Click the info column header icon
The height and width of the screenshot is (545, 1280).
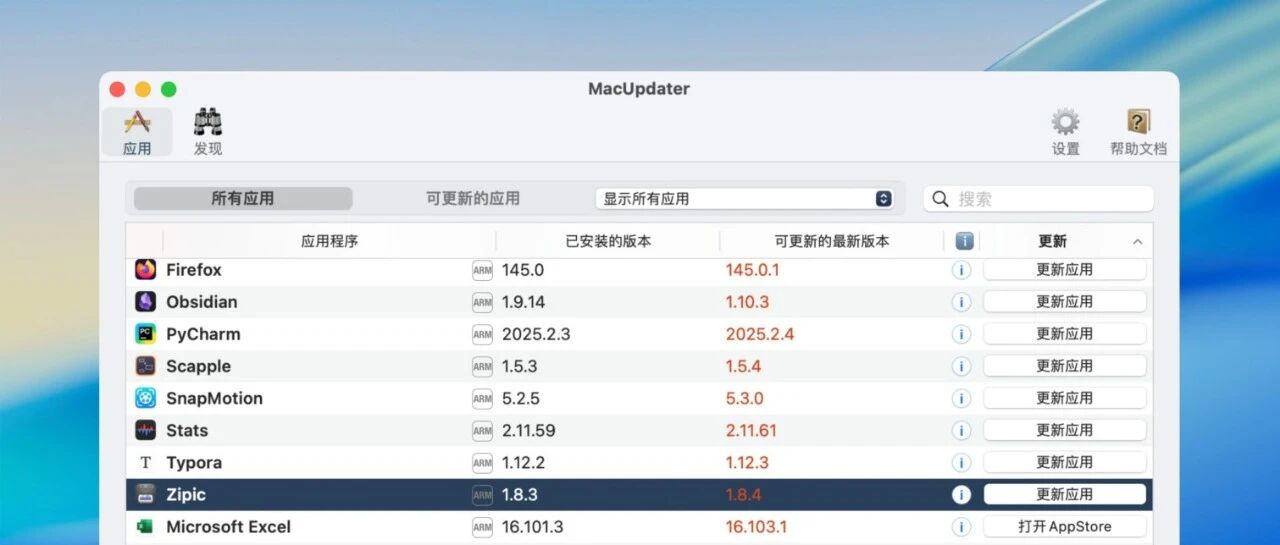(964, 241)
